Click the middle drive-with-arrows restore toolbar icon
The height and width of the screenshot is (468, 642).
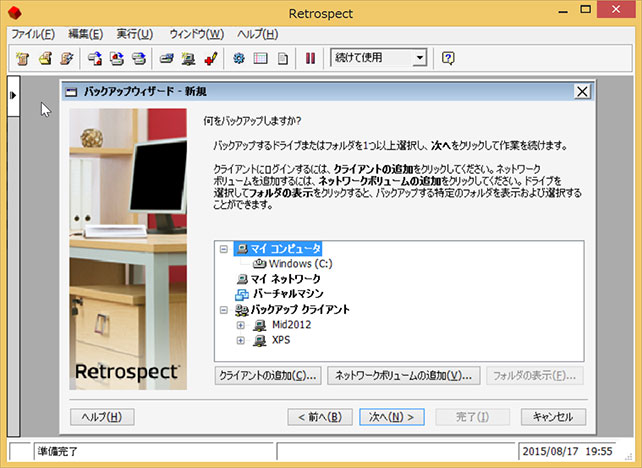tap(117, 58)
